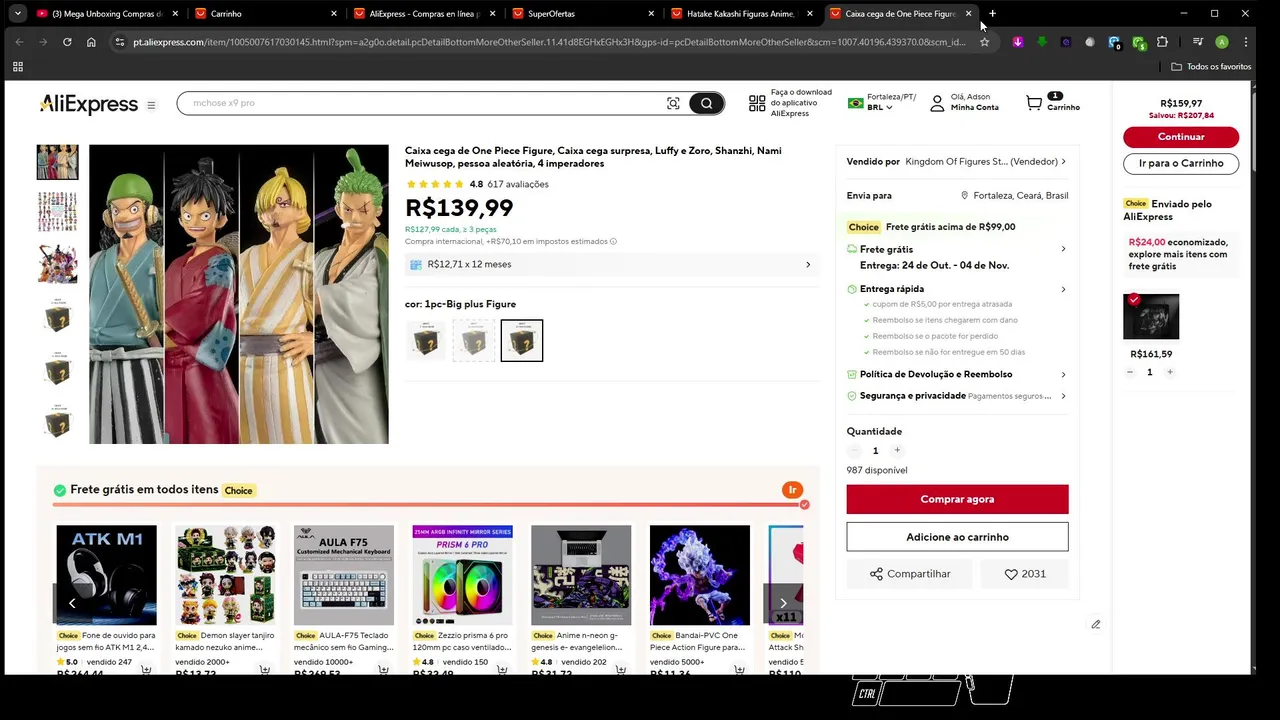Switch to the SuperOfertas tab
The image size is (1280, 720).
point(584,14)
